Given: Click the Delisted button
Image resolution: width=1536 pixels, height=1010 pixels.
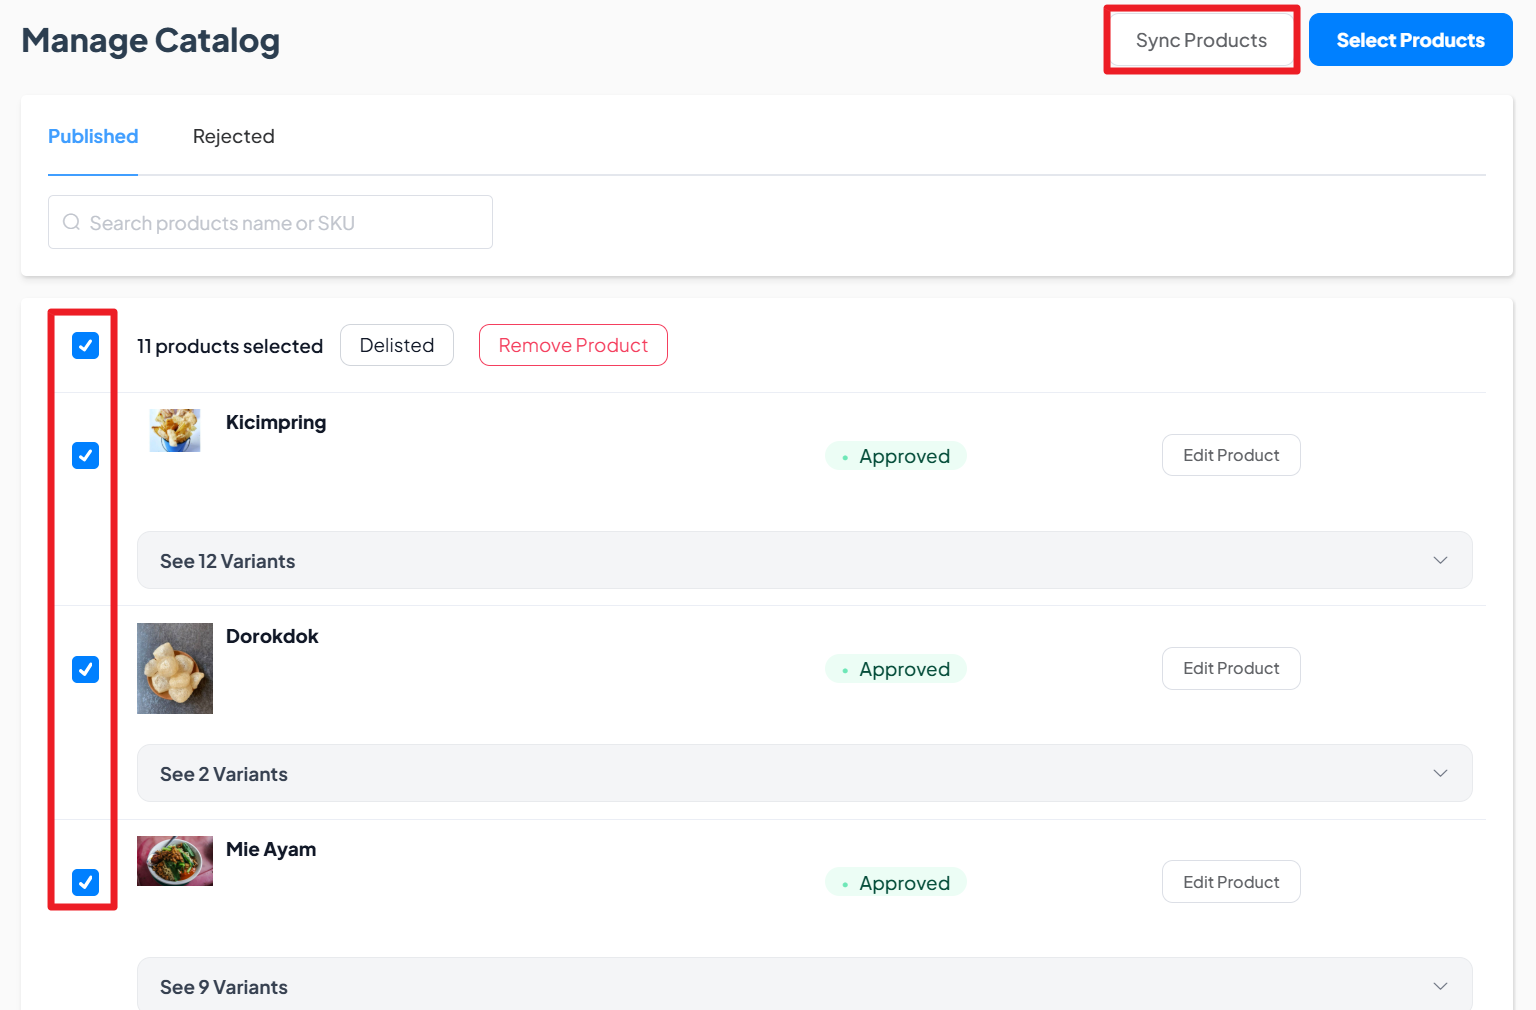Looking at the screenshot, I should coord(397,345).
